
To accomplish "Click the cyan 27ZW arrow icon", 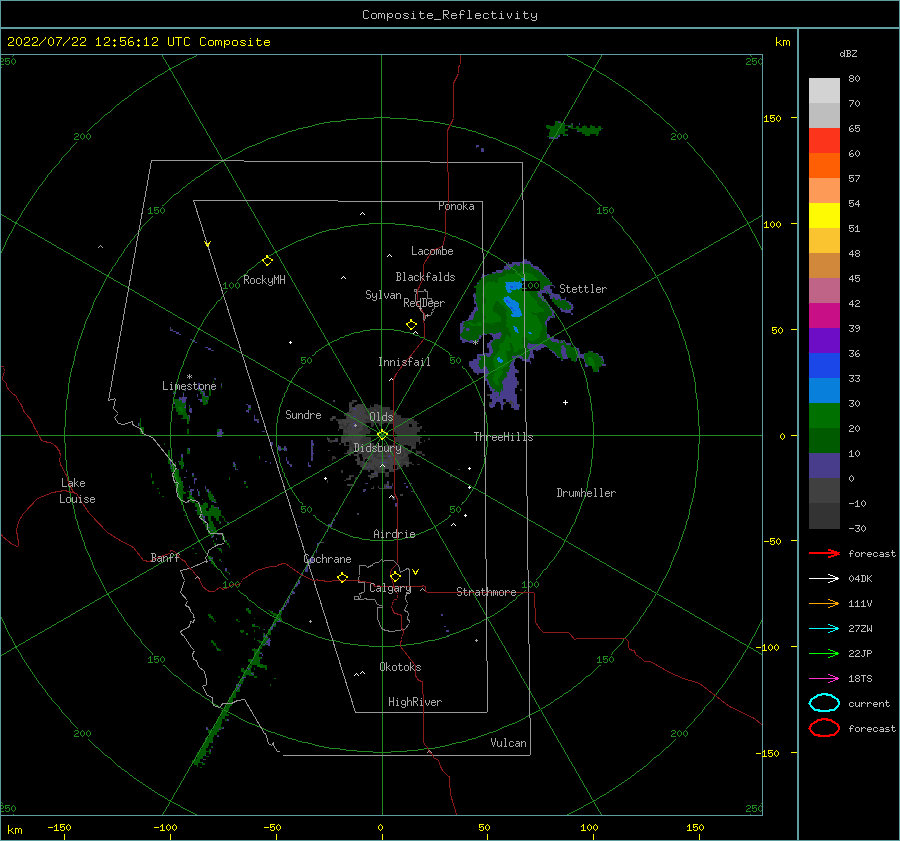I will (824, 629).
